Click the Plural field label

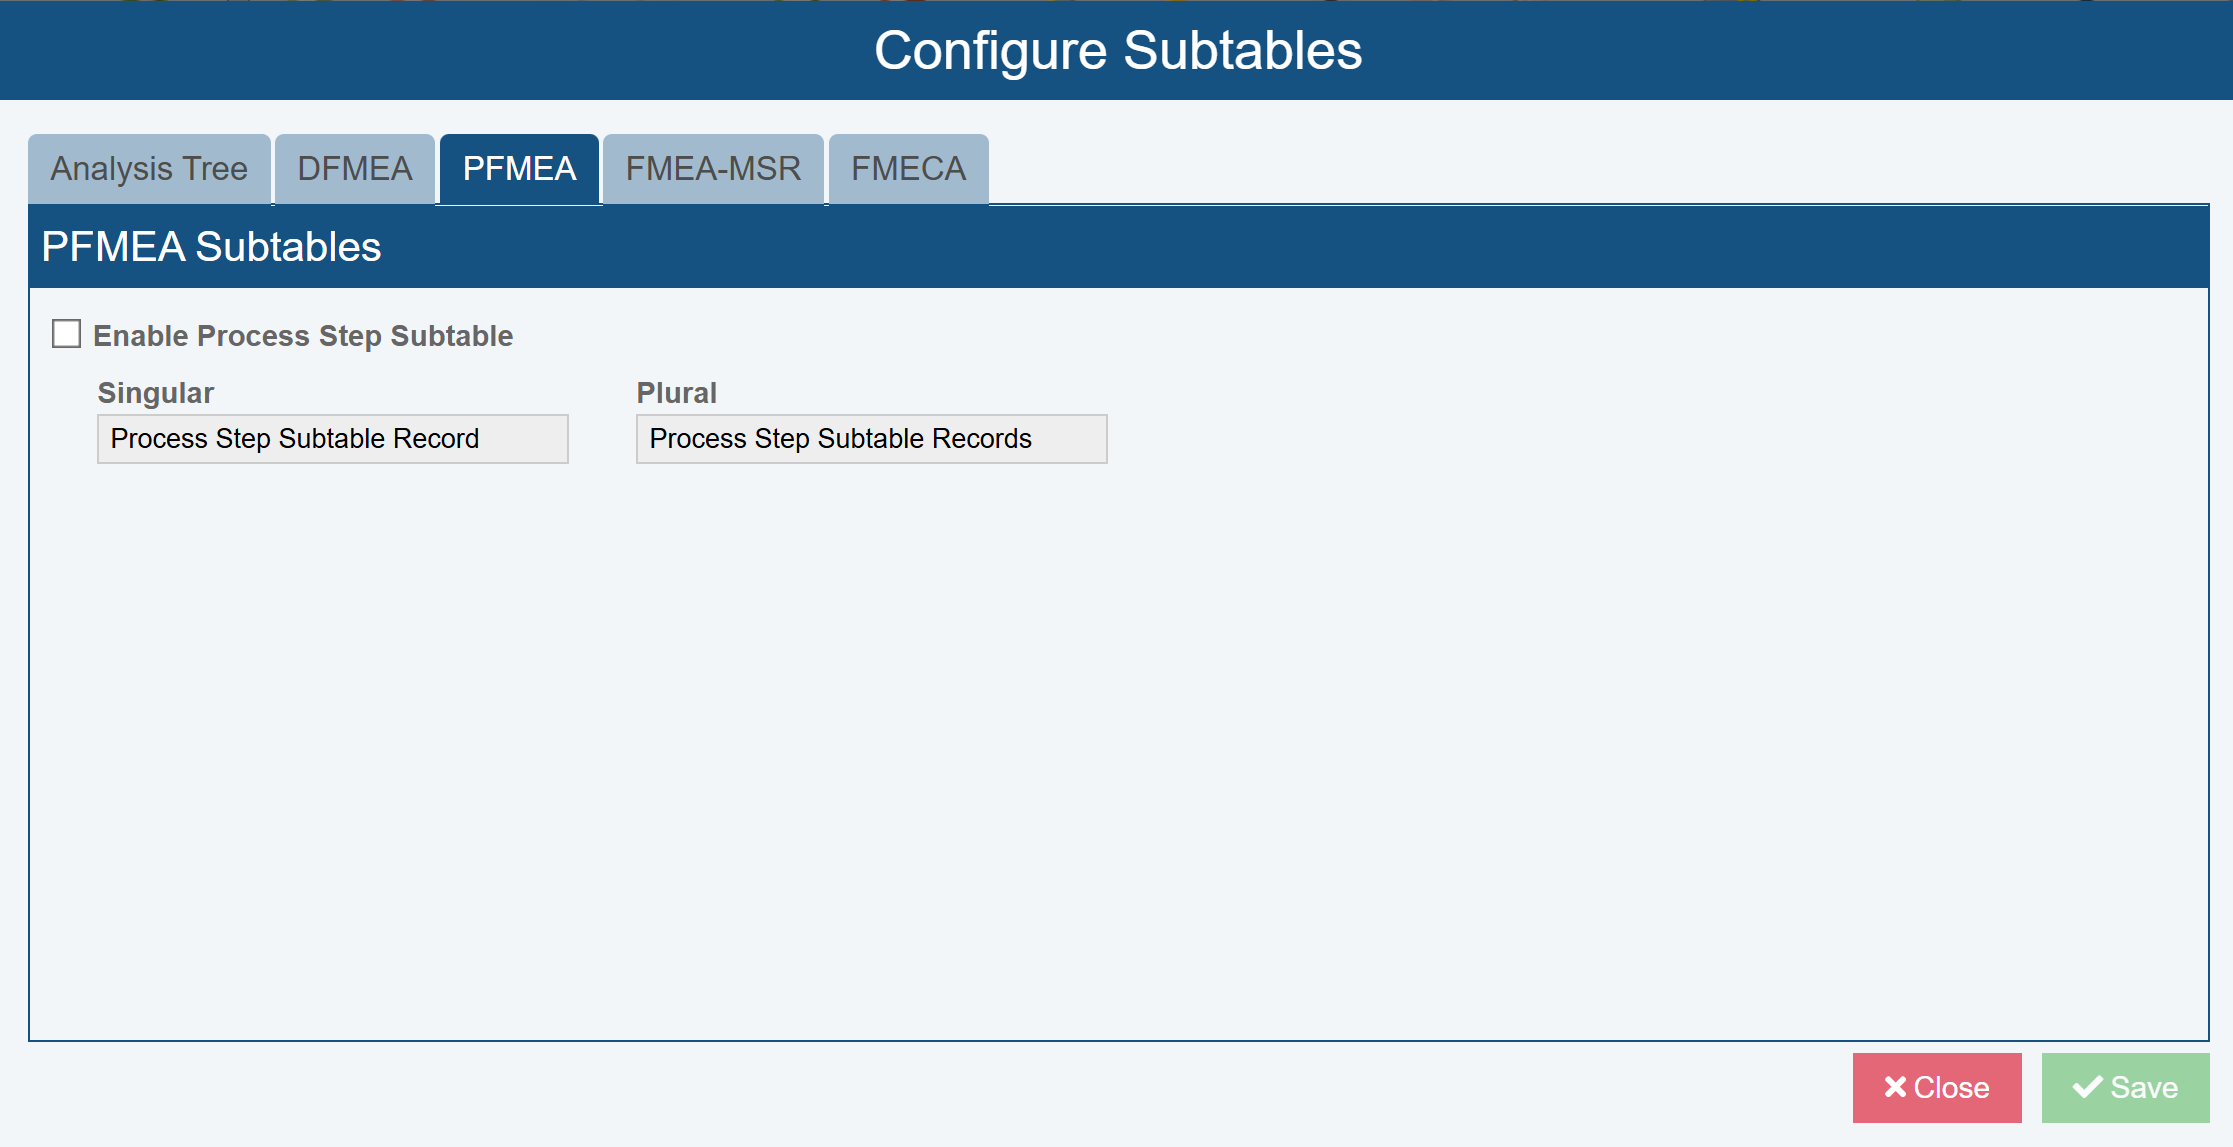tap(676, 393)
